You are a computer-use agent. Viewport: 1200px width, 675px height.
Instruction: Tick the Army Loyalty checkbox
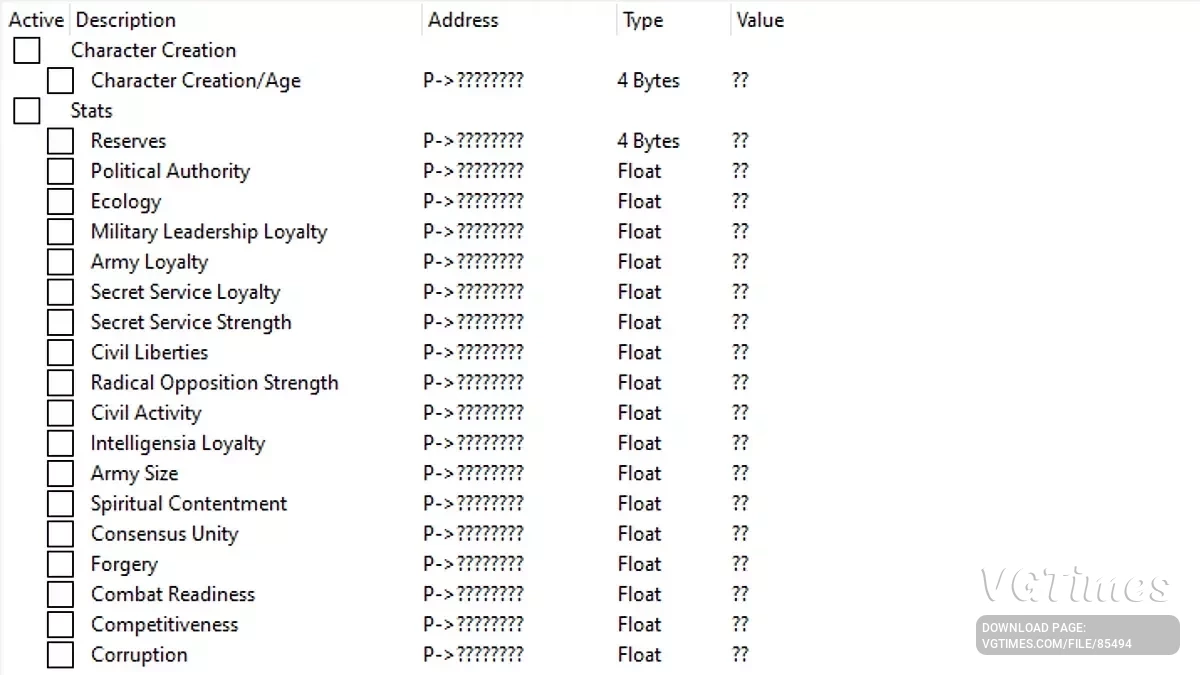pyautogui.click(x=60, y=262)
